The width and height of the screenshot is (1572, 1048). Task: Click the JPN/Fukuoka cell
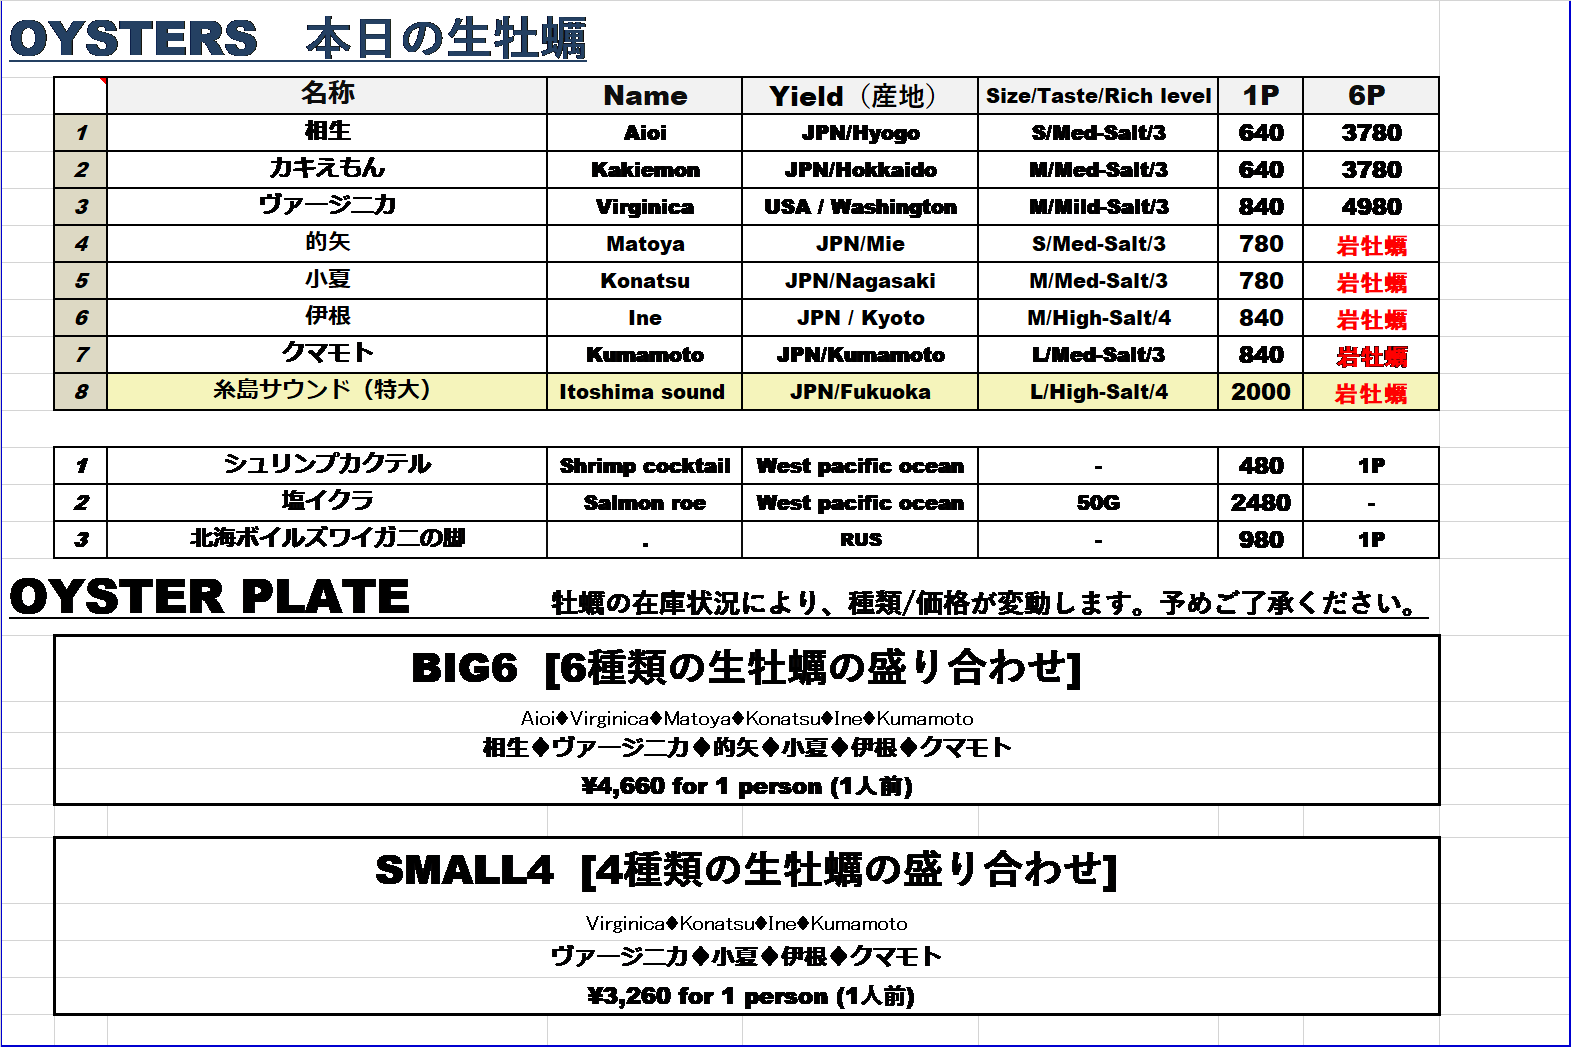860,391
